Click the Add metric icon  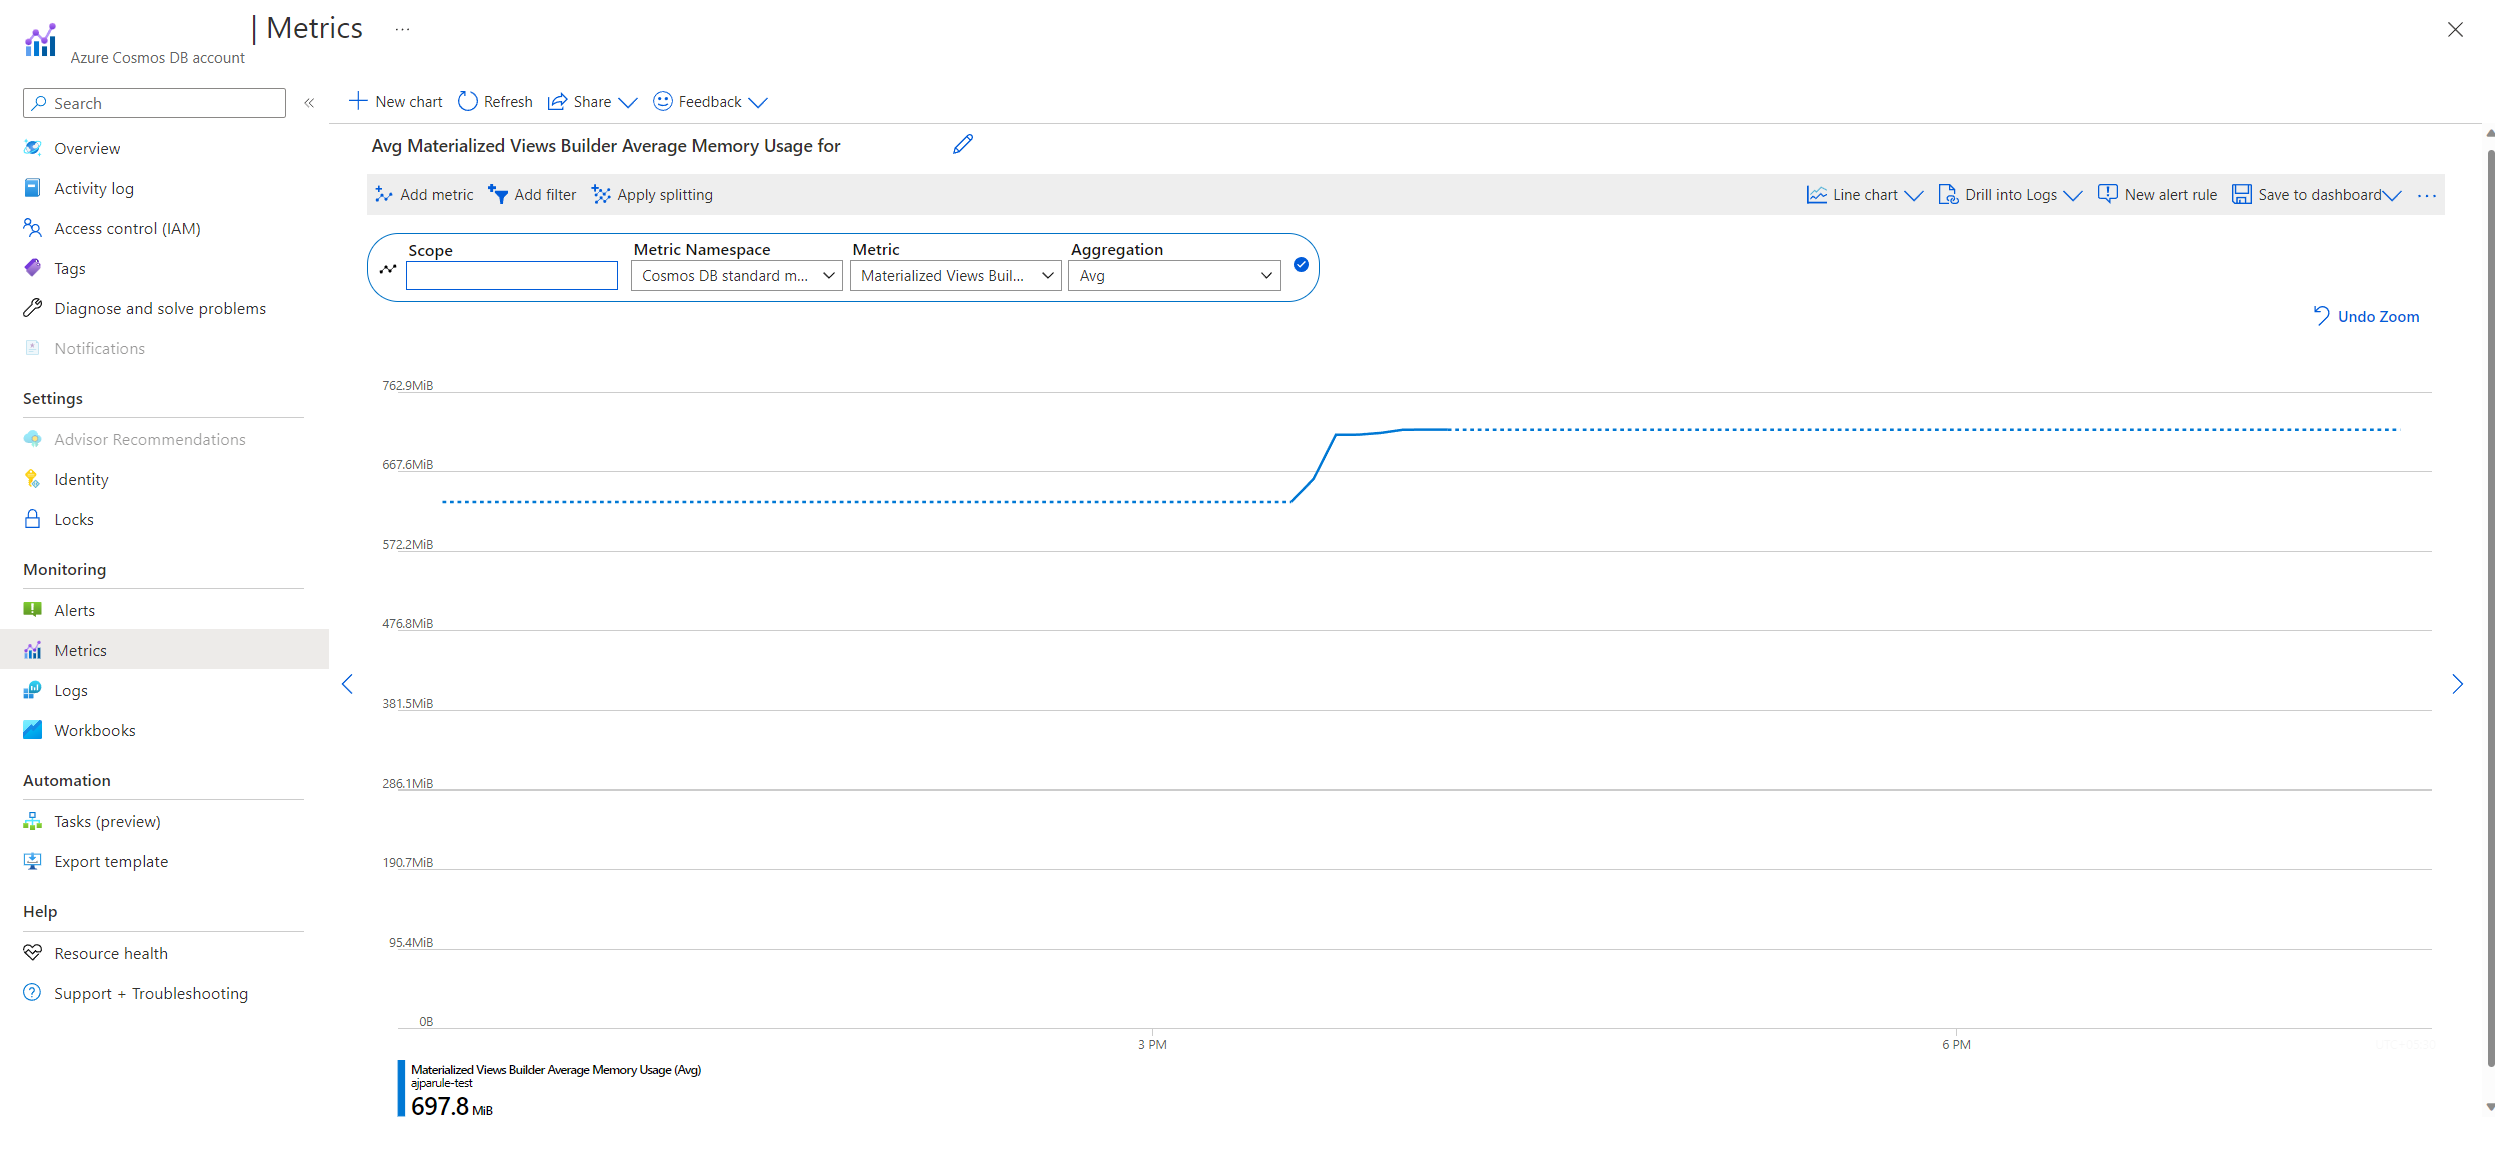click(384, 195)
